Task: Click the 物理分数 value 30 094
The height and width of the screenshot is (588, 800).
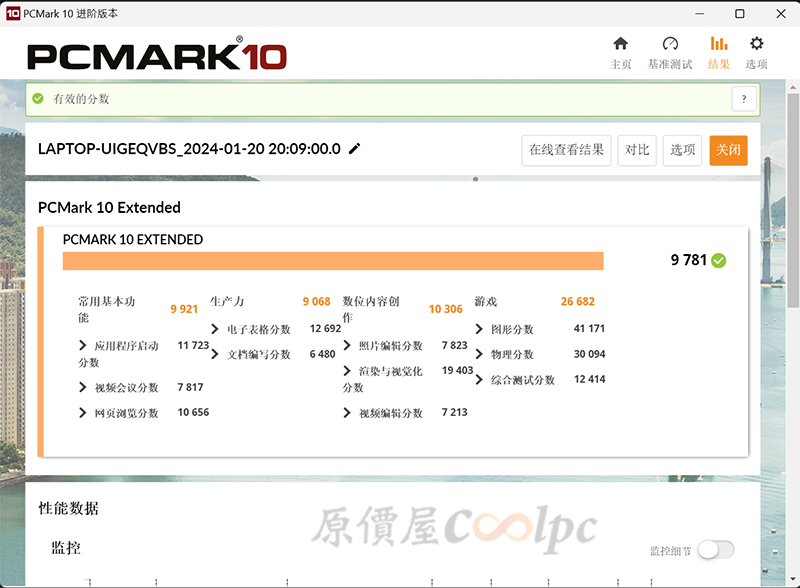Action: 589,354
